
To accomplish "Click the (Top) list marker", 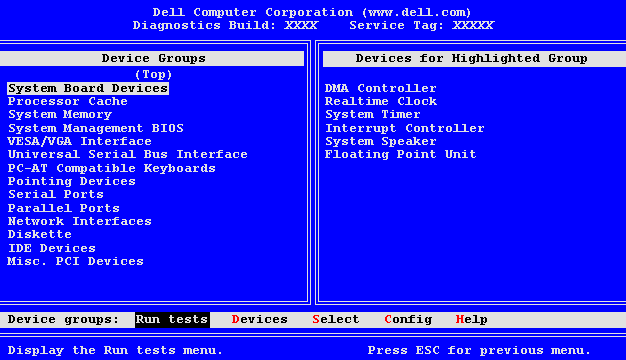I will click(154, 75).
